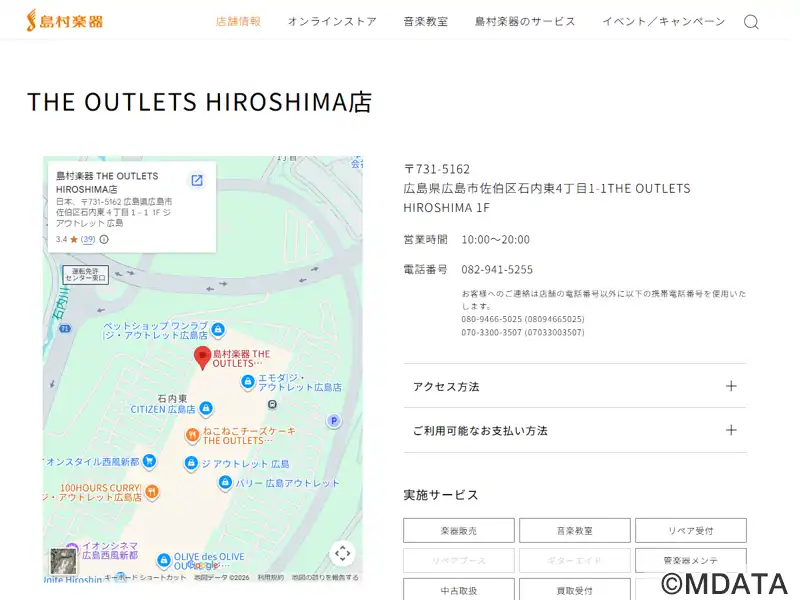Screen dimensions: 800x600
Task: Open 島村楽器のサービス menu item
Action: pos(525,21)
